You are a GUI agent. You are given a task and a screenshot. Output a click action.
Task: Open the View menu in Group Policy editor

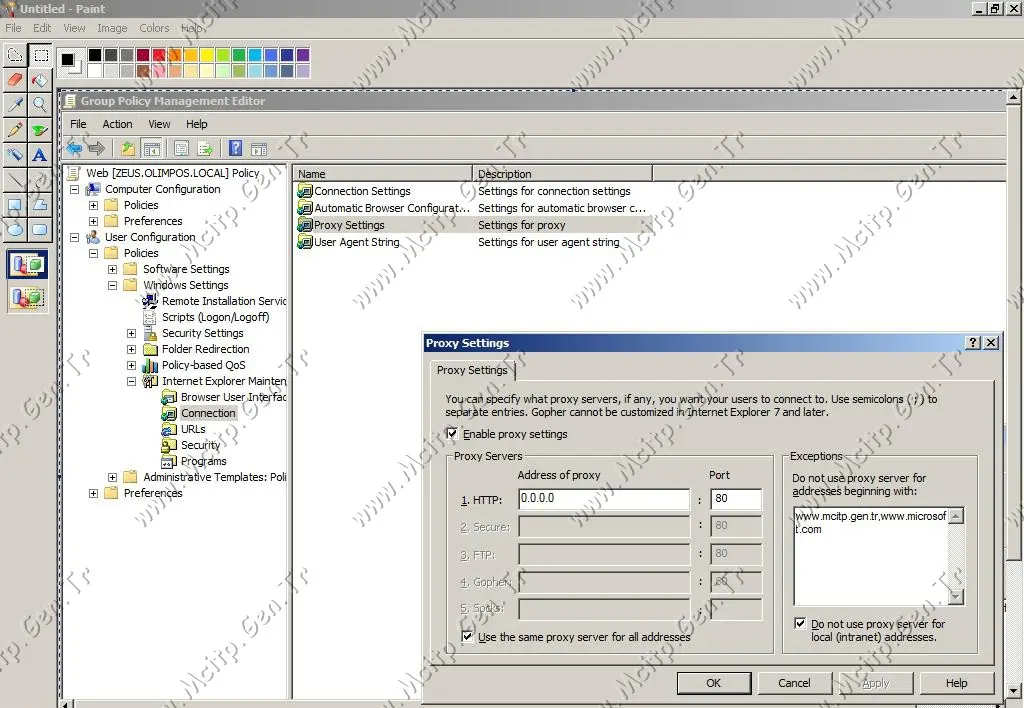click(159, 124)
